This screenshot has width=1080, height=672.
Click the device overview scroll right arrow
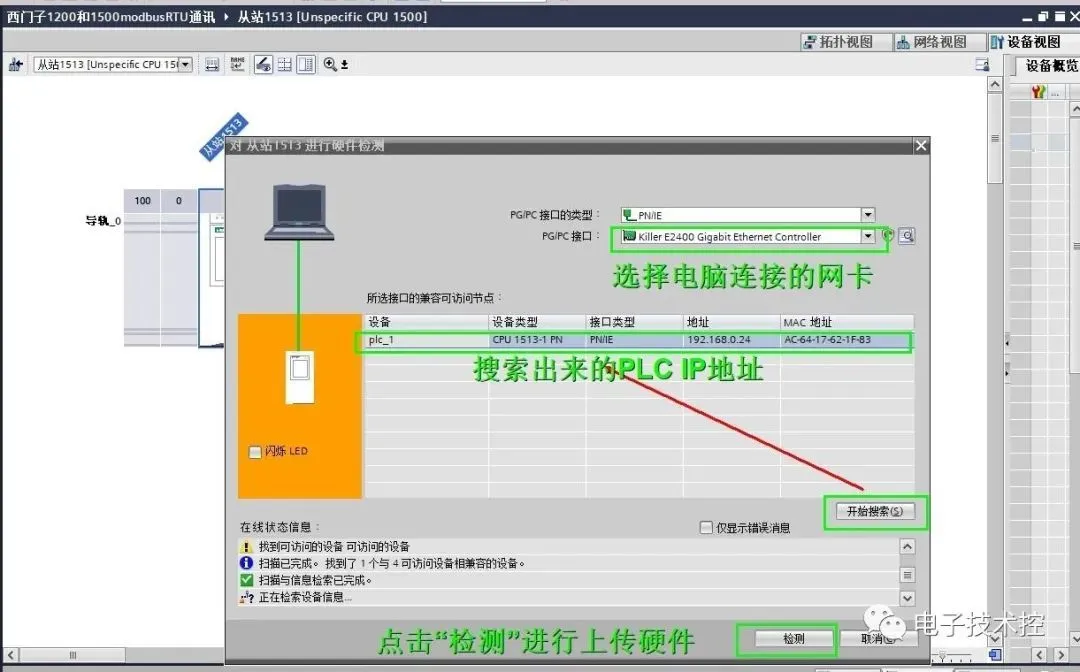coord(1061,655)
